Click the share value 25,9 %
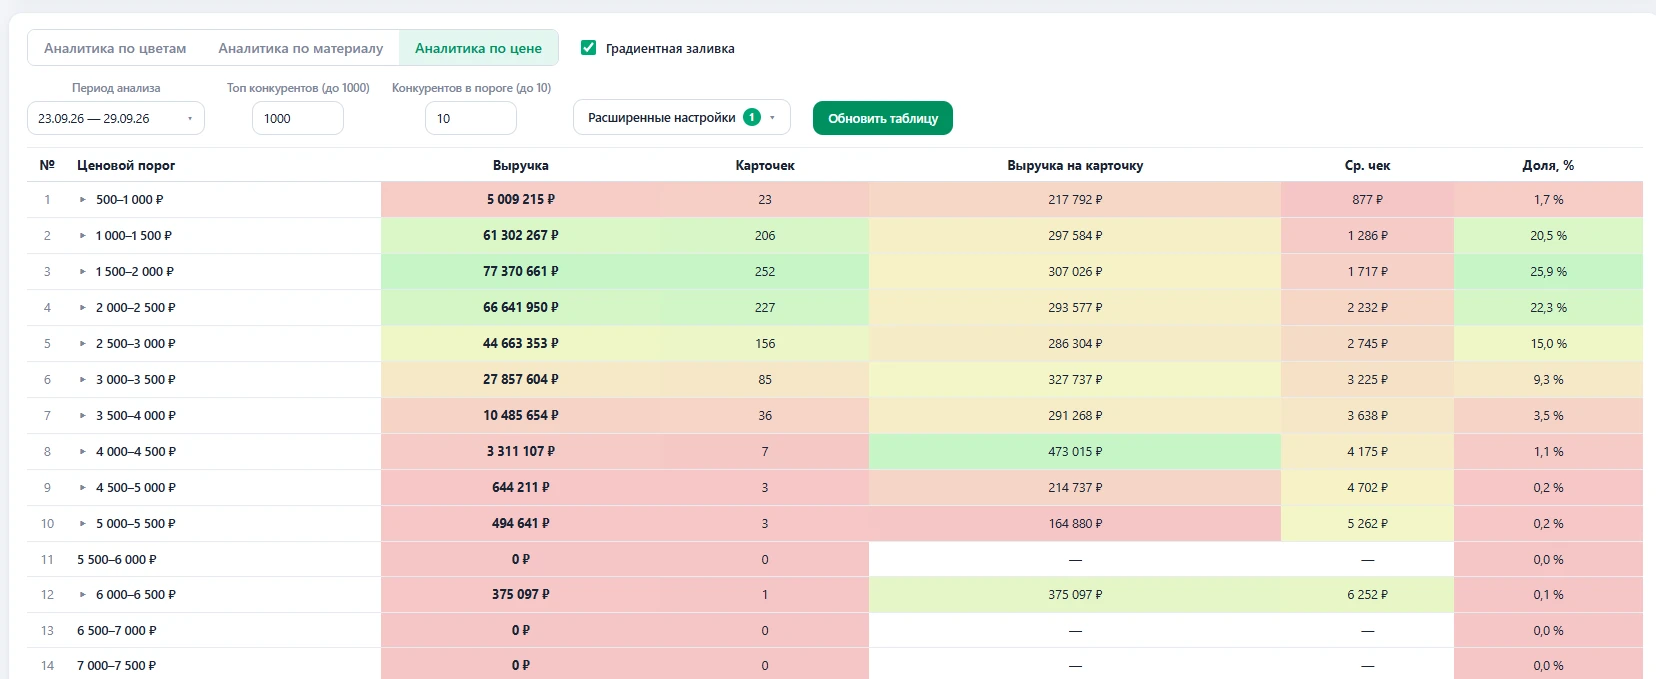 pyautogui.click(x=1548, y=272)
